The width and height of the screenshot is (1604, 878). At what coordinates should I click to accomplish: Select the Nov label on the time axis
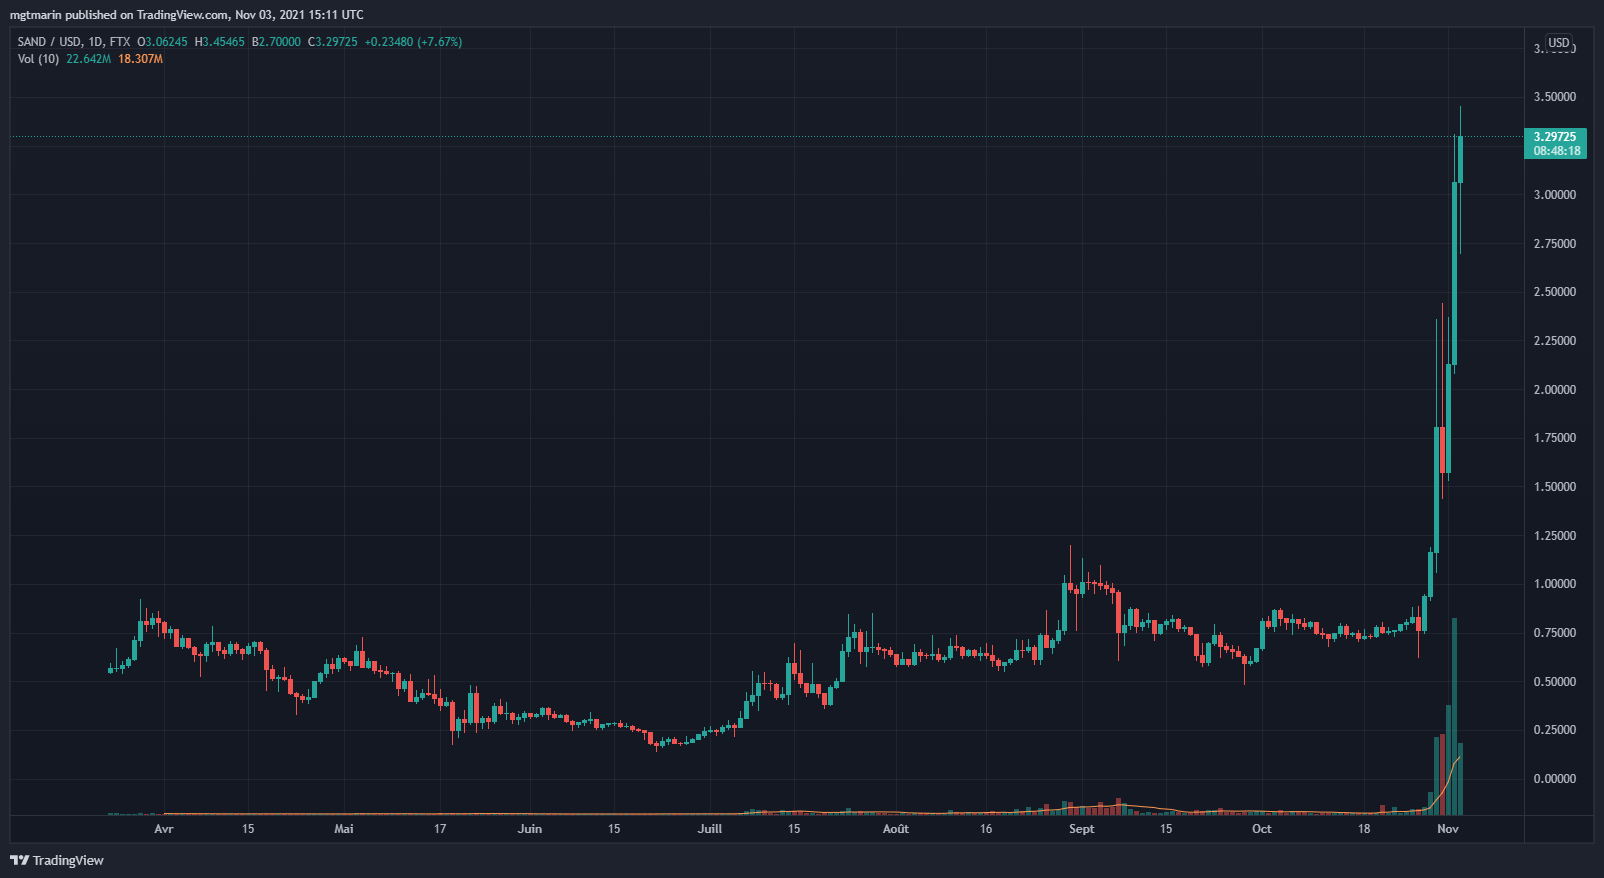point(1447,829)
